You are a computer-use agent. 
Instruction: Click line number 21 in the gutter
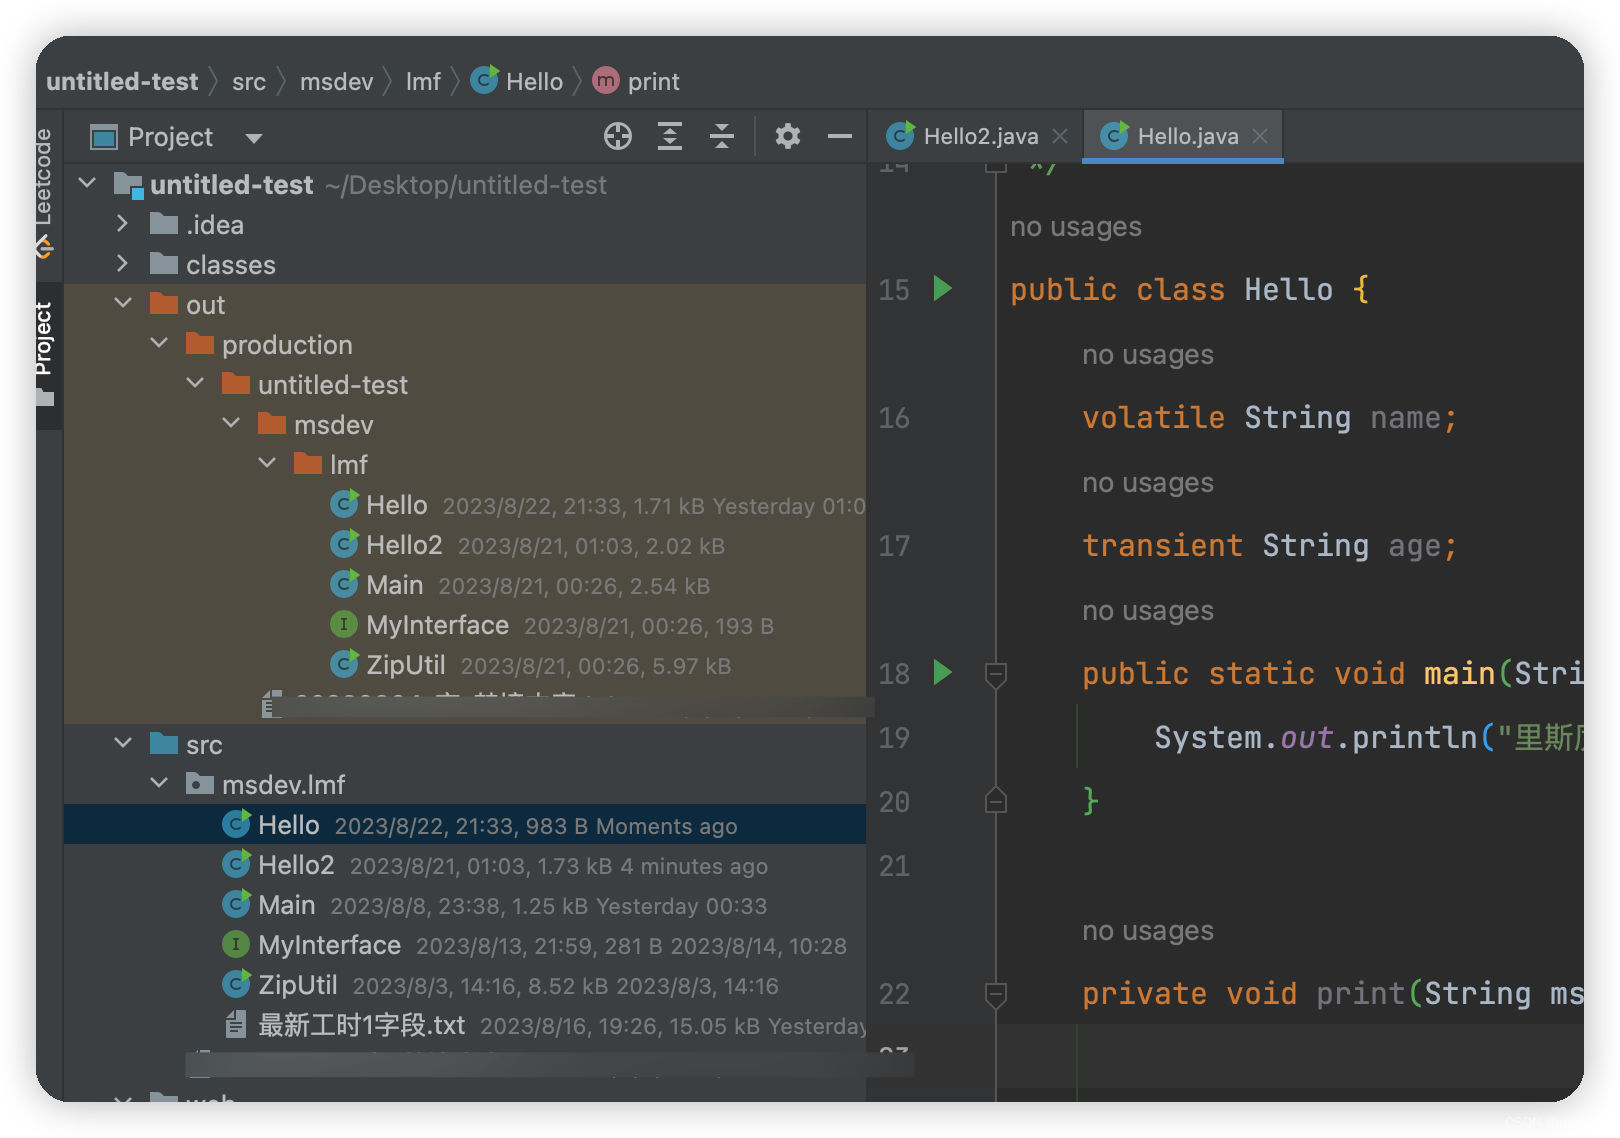click(894, 865)
